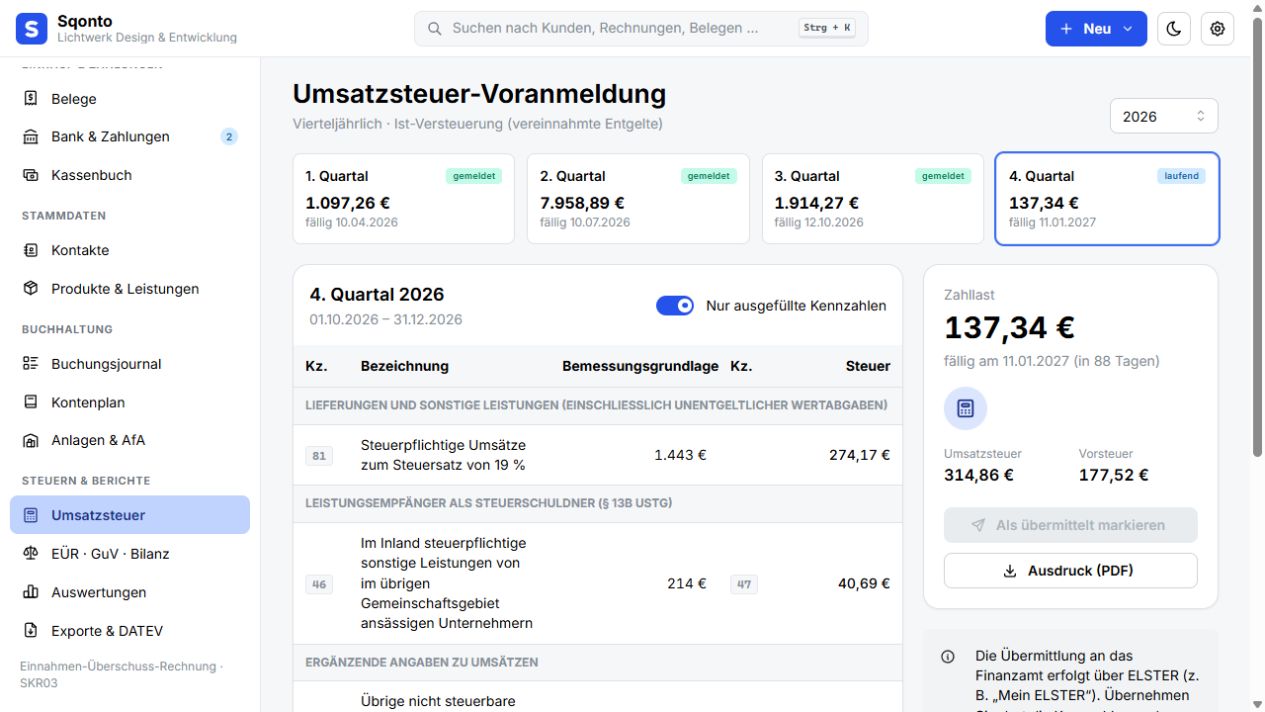Click the Sqonto logo icon
1265x712 pixels.
(32, 29)
